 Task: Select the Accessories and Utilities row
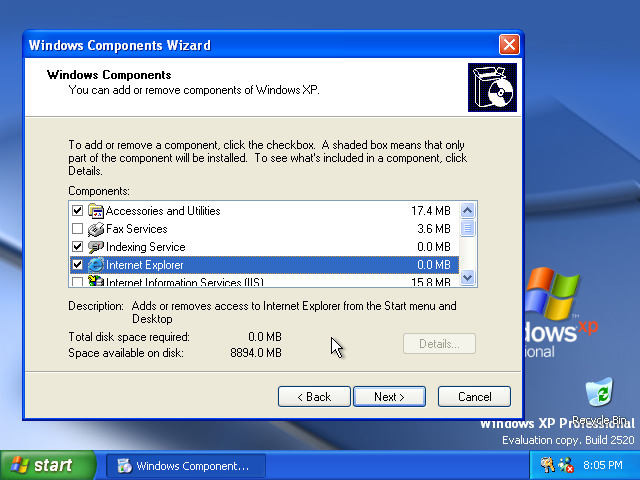tap(264, 211)
